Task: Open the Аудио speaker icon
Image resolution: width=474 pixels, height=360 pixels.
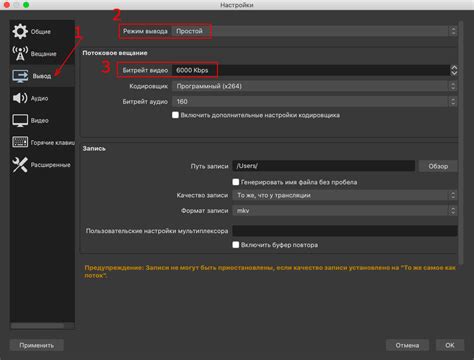Action: click(20, 98)
